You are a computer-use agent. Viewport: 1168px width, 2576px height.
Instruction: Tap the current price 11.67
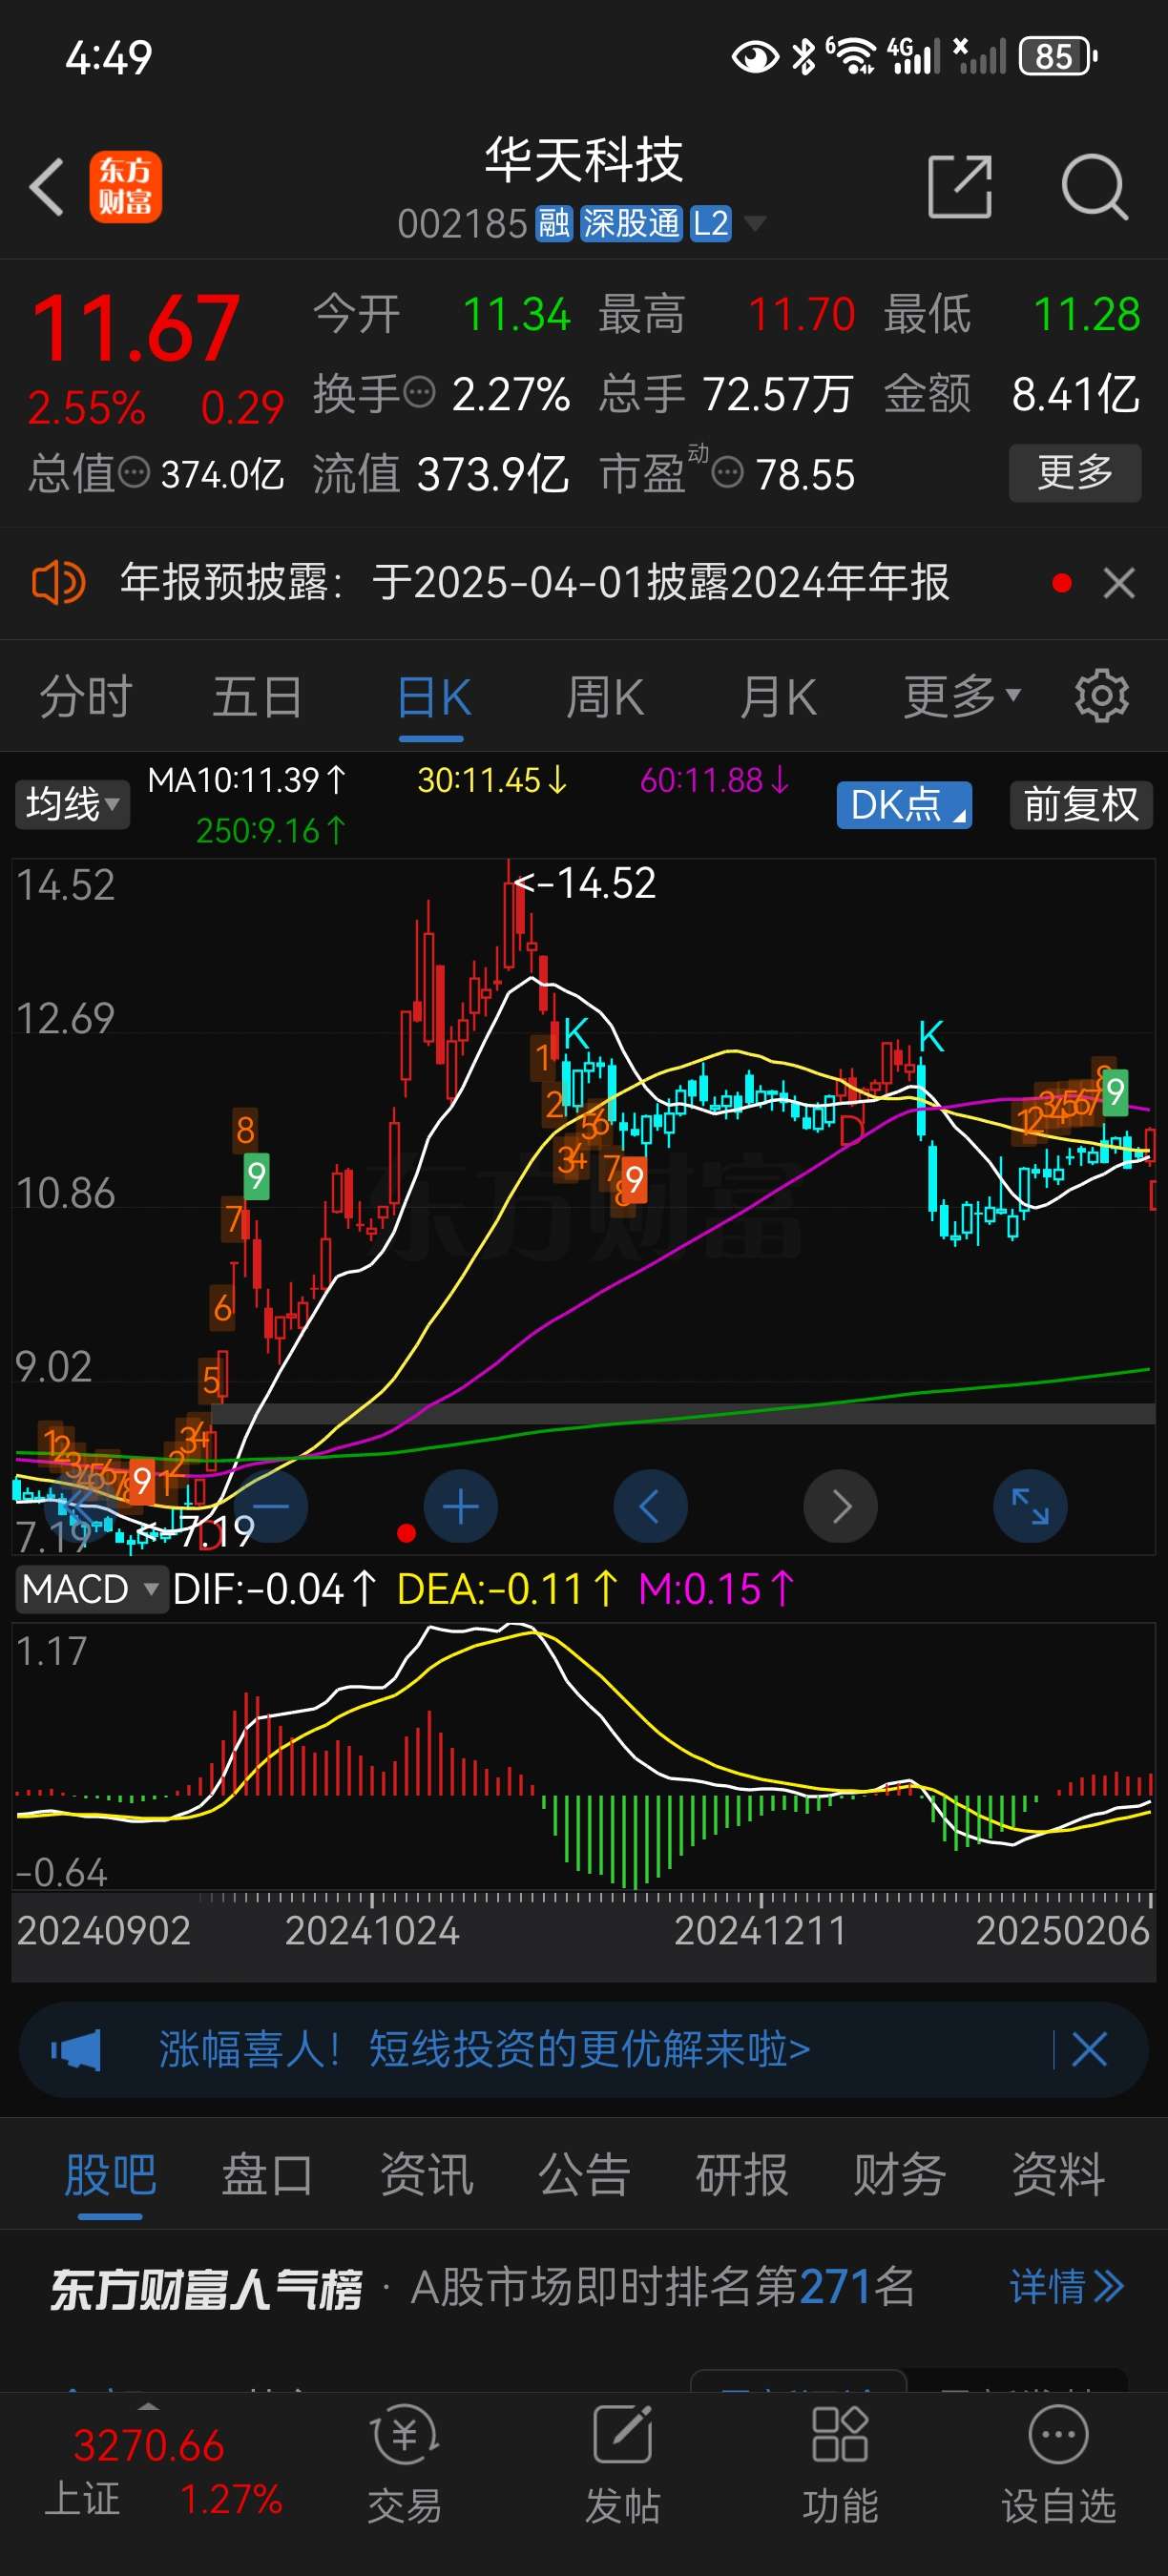point(136,327)
